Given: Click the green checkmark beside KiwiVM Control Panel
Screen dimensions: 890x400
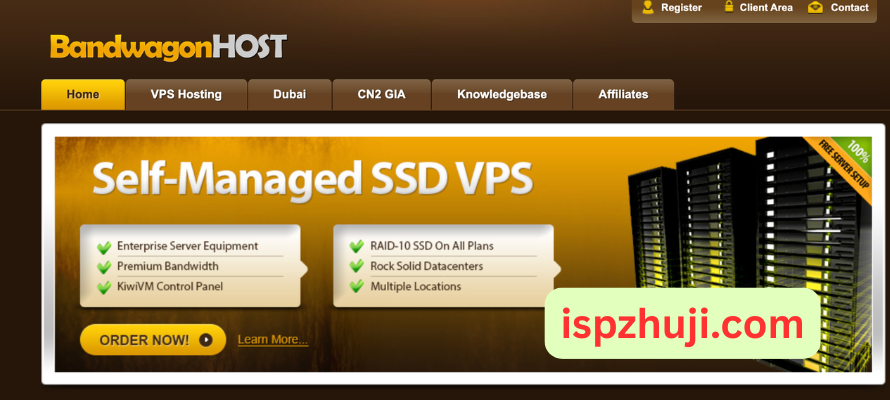Looking at the screenshot, I should tap(104, 288).
